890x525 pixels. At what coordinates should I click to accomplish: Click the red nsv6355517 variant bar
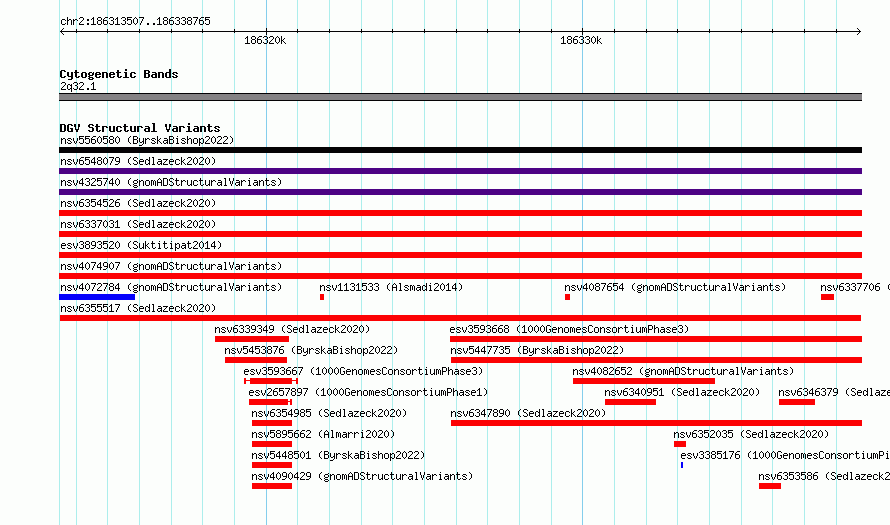point(460,318)
